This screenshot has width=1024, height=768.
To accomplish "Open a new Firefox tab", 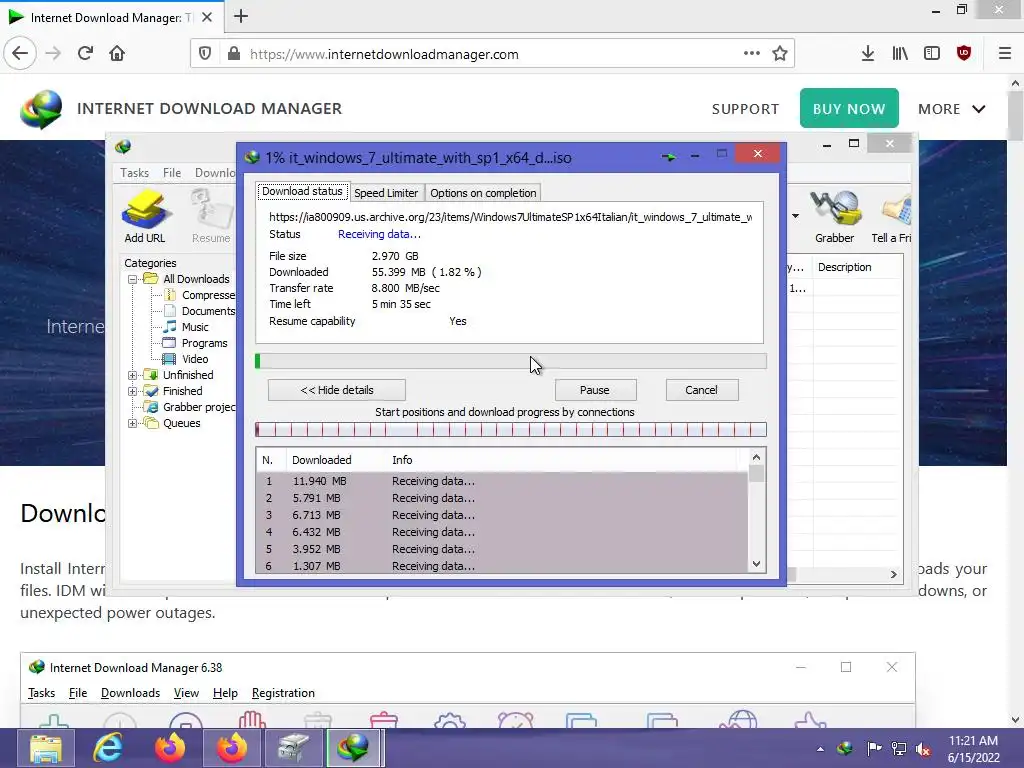I will [241, 16].
